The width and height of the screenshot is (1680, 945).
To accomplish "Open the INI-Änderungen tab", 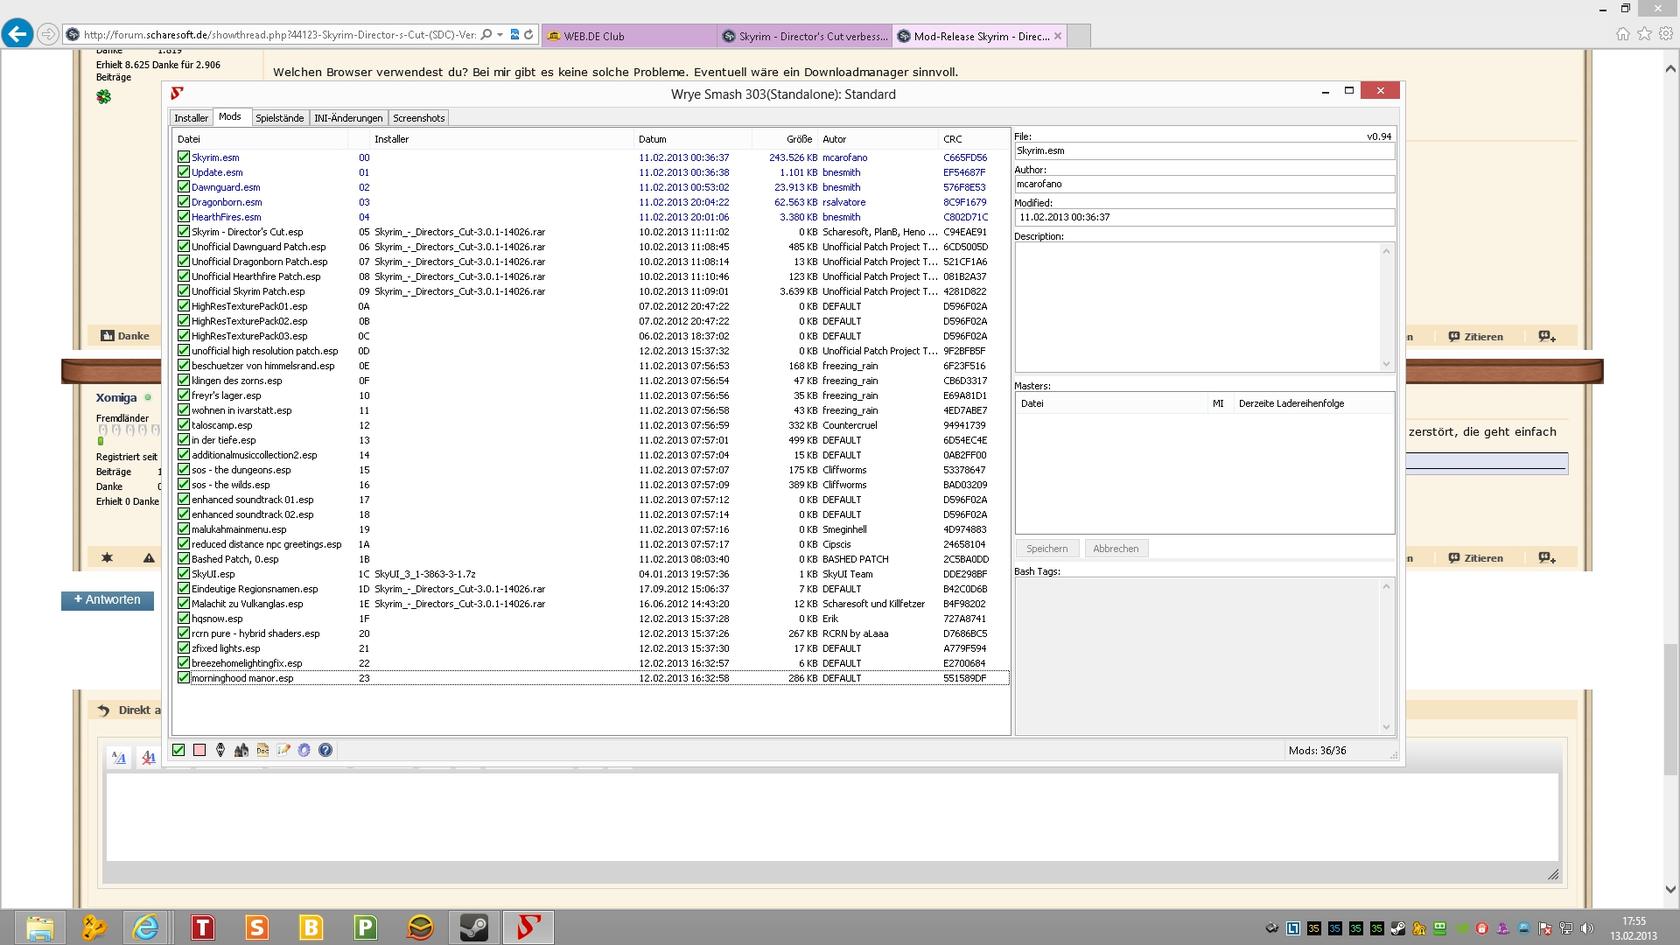I will coord(348,118).
